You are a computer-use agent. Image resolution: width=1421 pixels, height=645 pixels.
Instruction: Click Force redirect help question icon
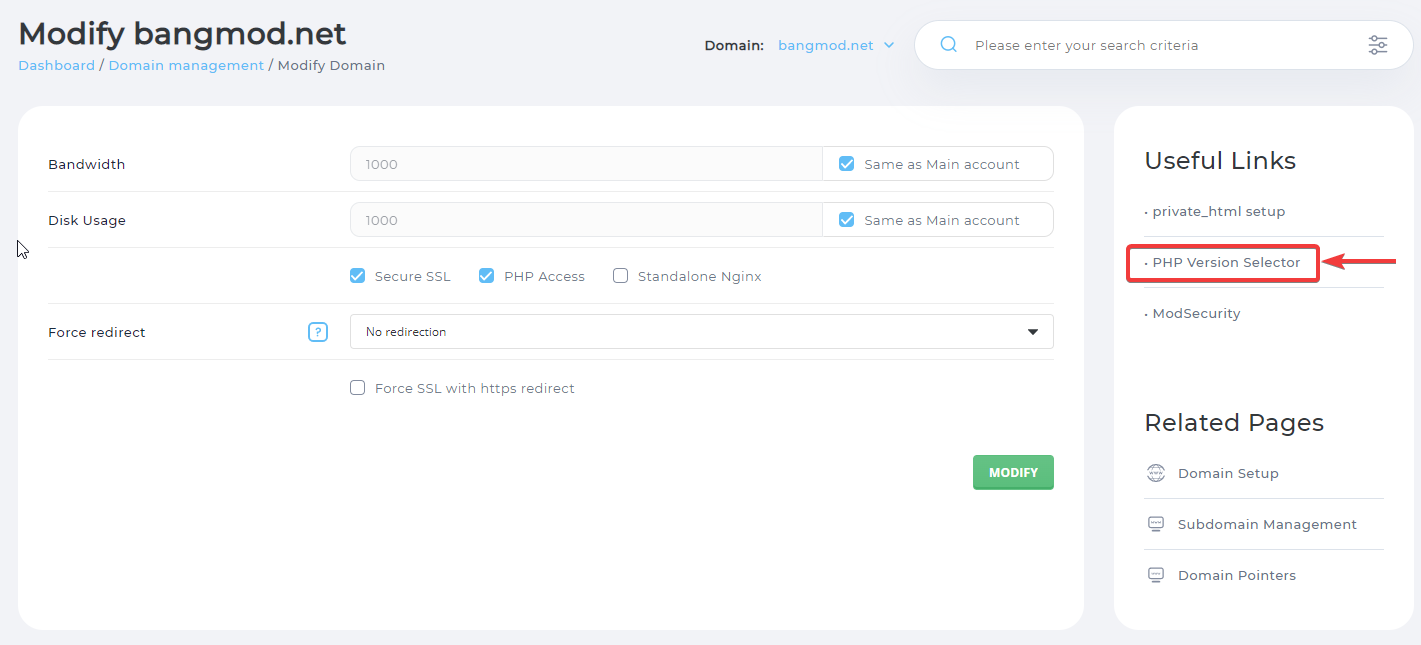pyautogui.click(x=318, y=332)
